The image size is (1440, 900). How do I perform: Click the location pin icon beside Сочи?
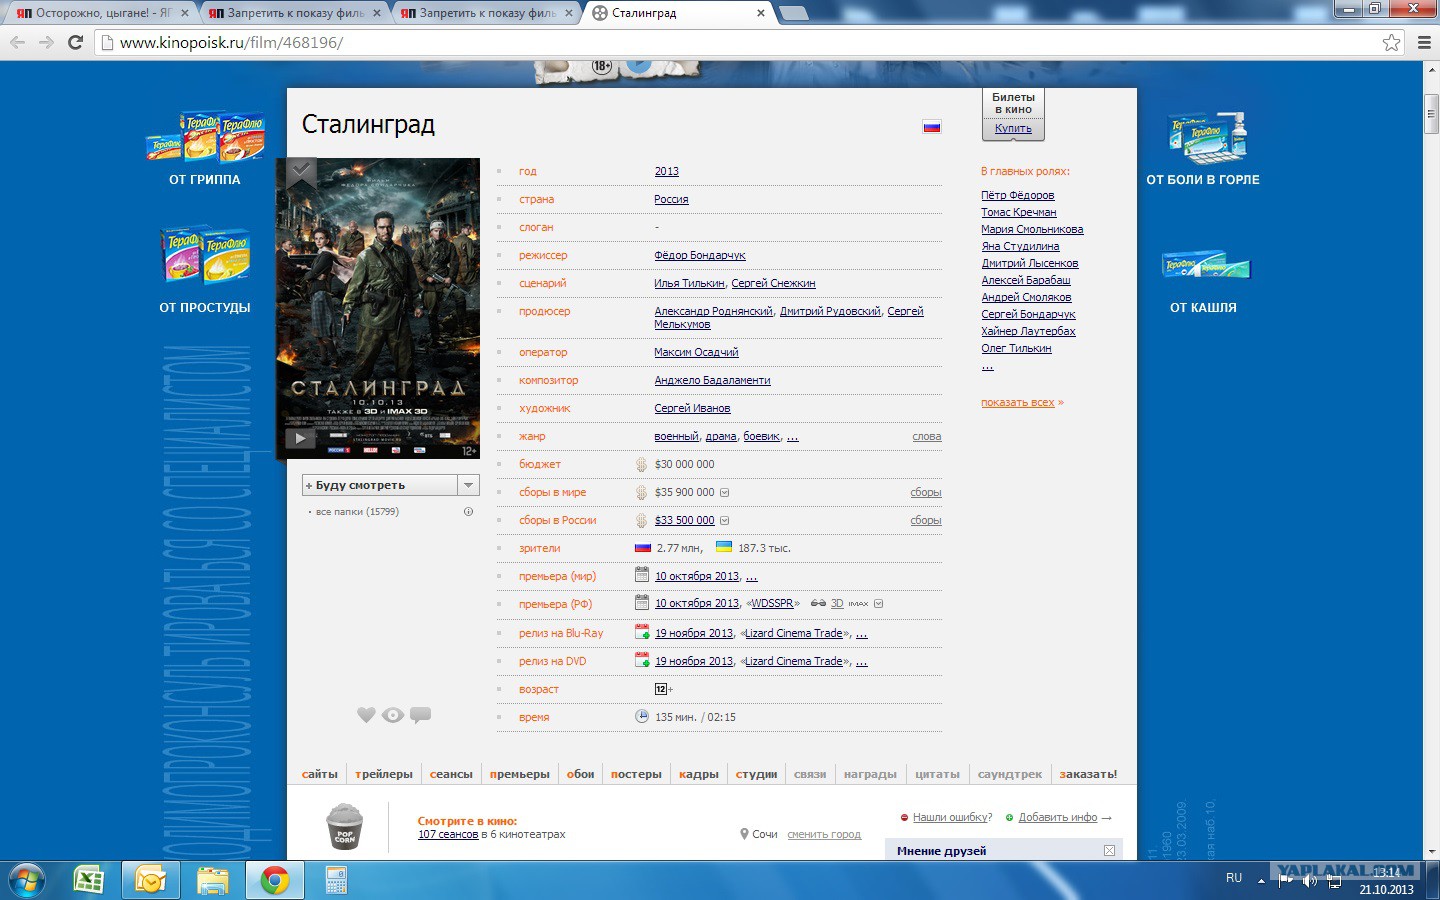744,834
